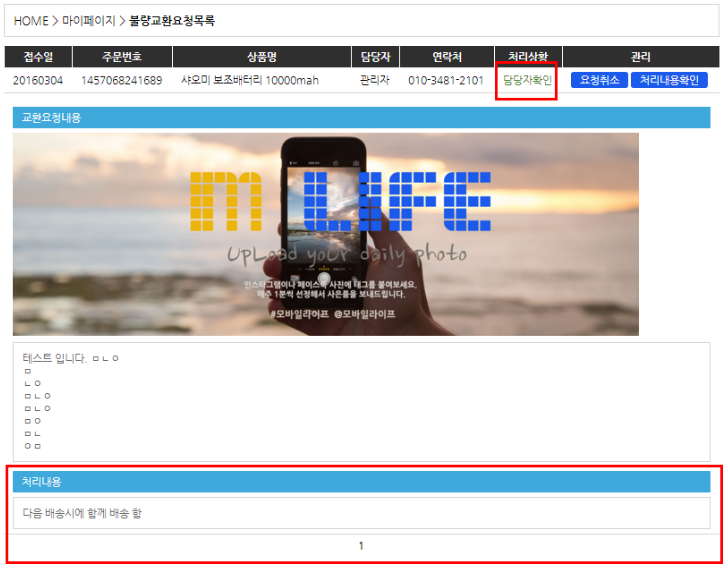Click the 처리내용확인 button
Image resolution: width=727 pixels, height=568 pixels.
click(x=669, y=80)
